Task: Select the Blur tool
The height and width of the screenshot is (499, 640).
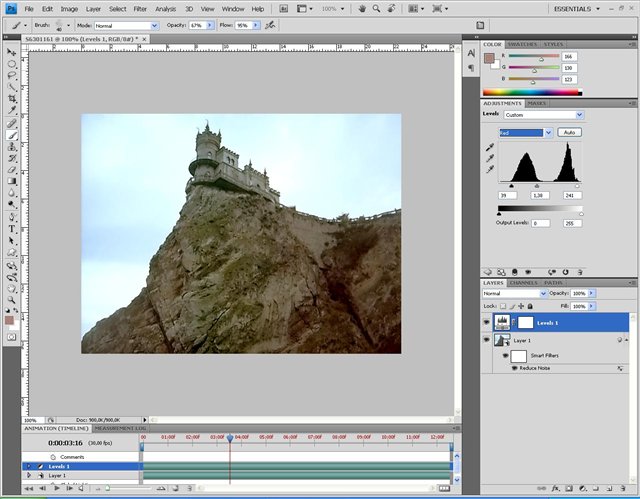Action: 11,193
